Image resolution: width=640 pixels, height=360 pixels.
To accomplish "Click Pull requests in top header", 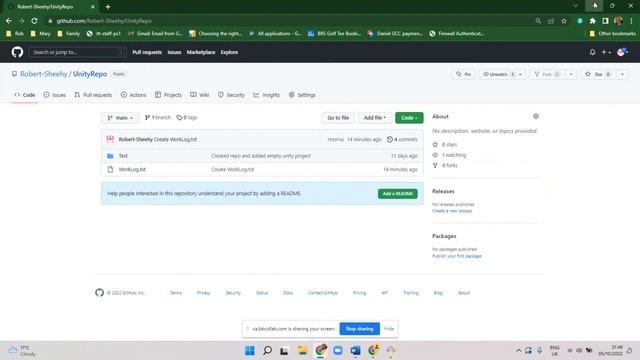I will click(x=147, y=52).
